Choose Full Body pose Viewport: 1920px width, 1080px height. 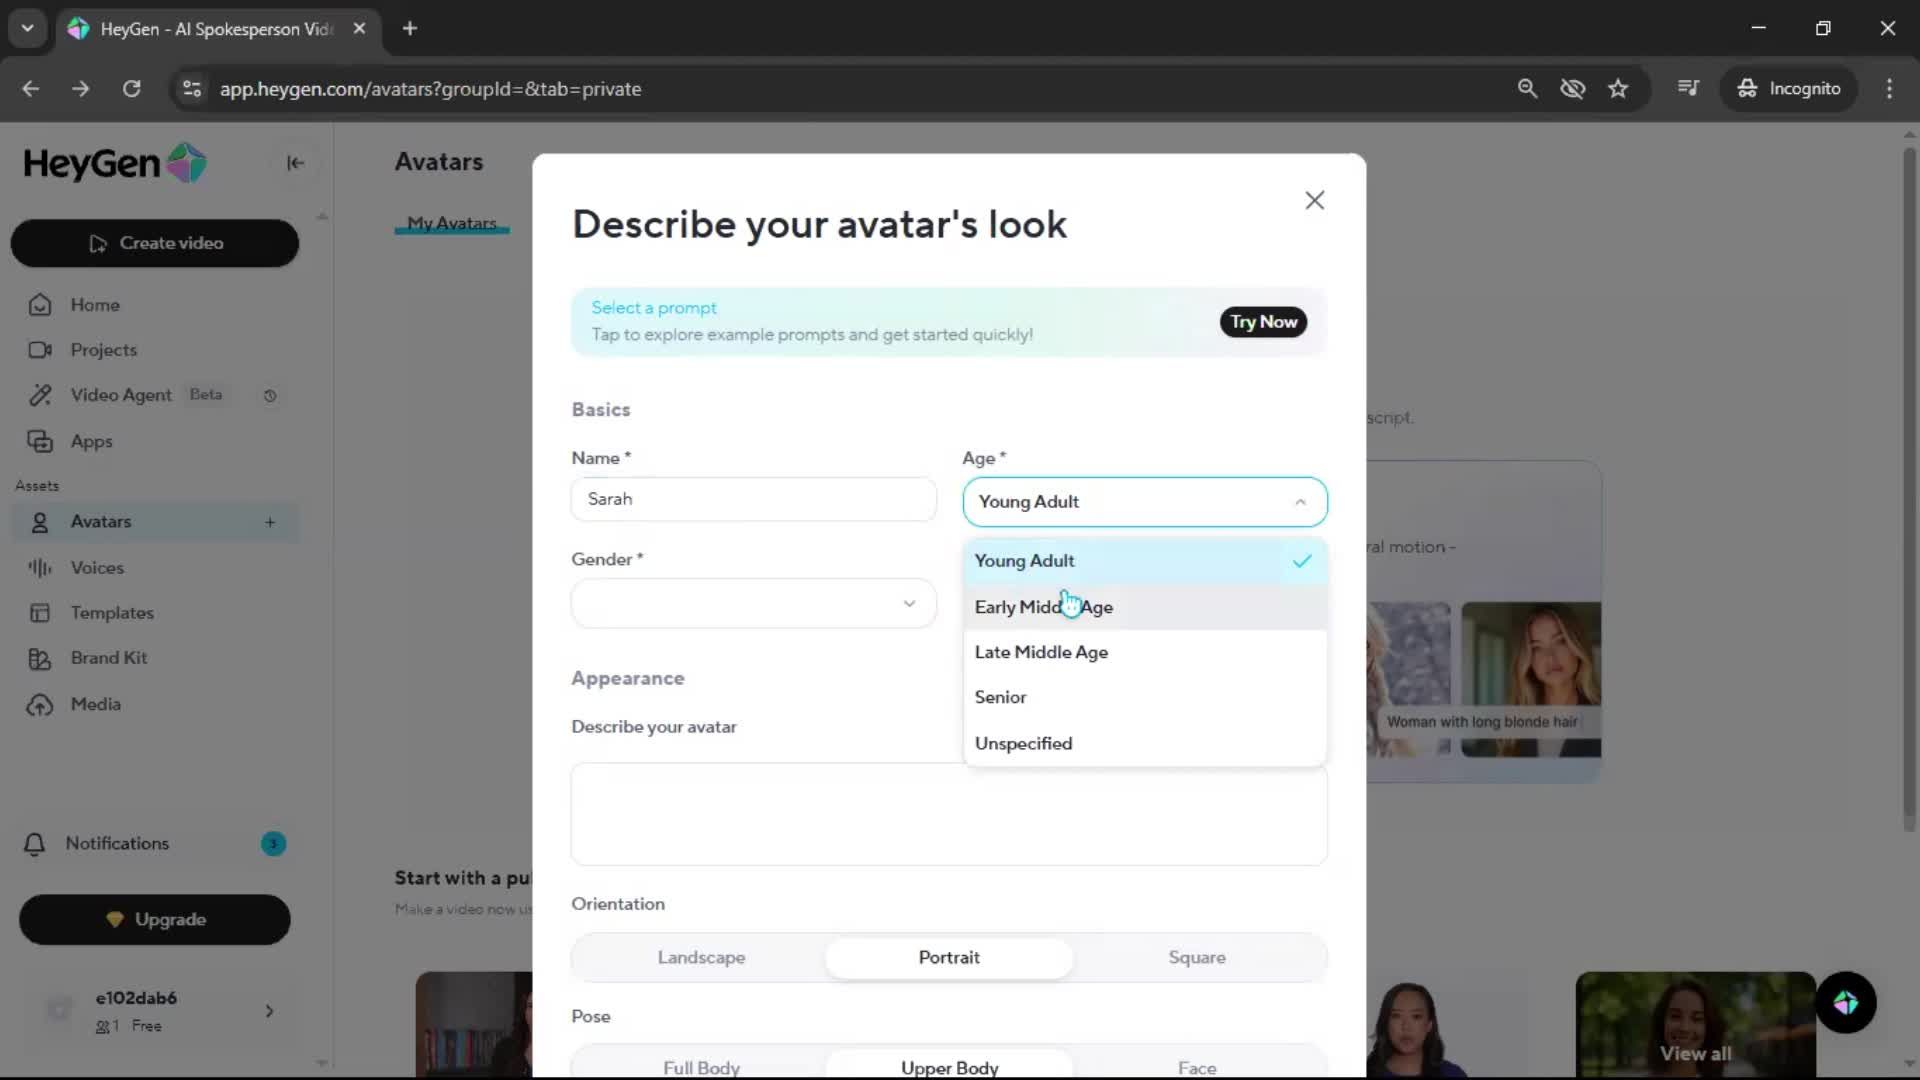pyautogui.click(x=701, y=1066)
